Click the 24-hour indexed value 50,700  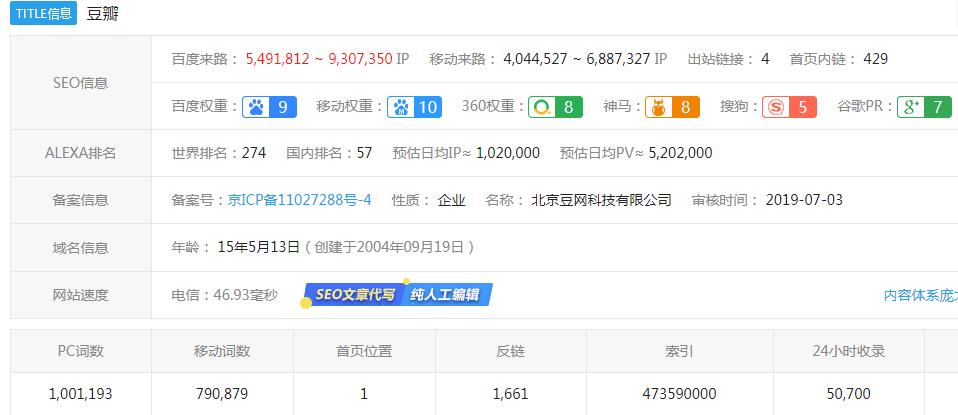click(x=849, y=394)
